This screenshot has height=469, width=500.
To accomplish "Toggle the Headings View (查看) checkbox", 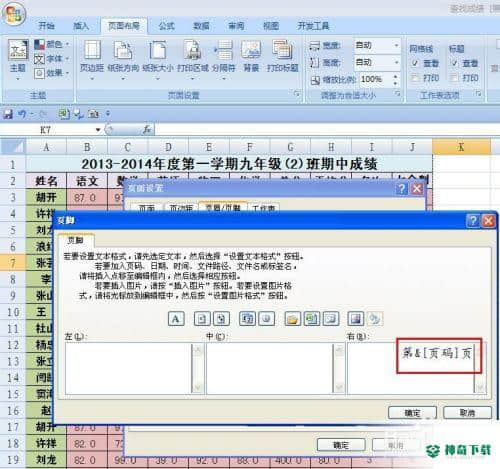I will click(x=455, y=63).
